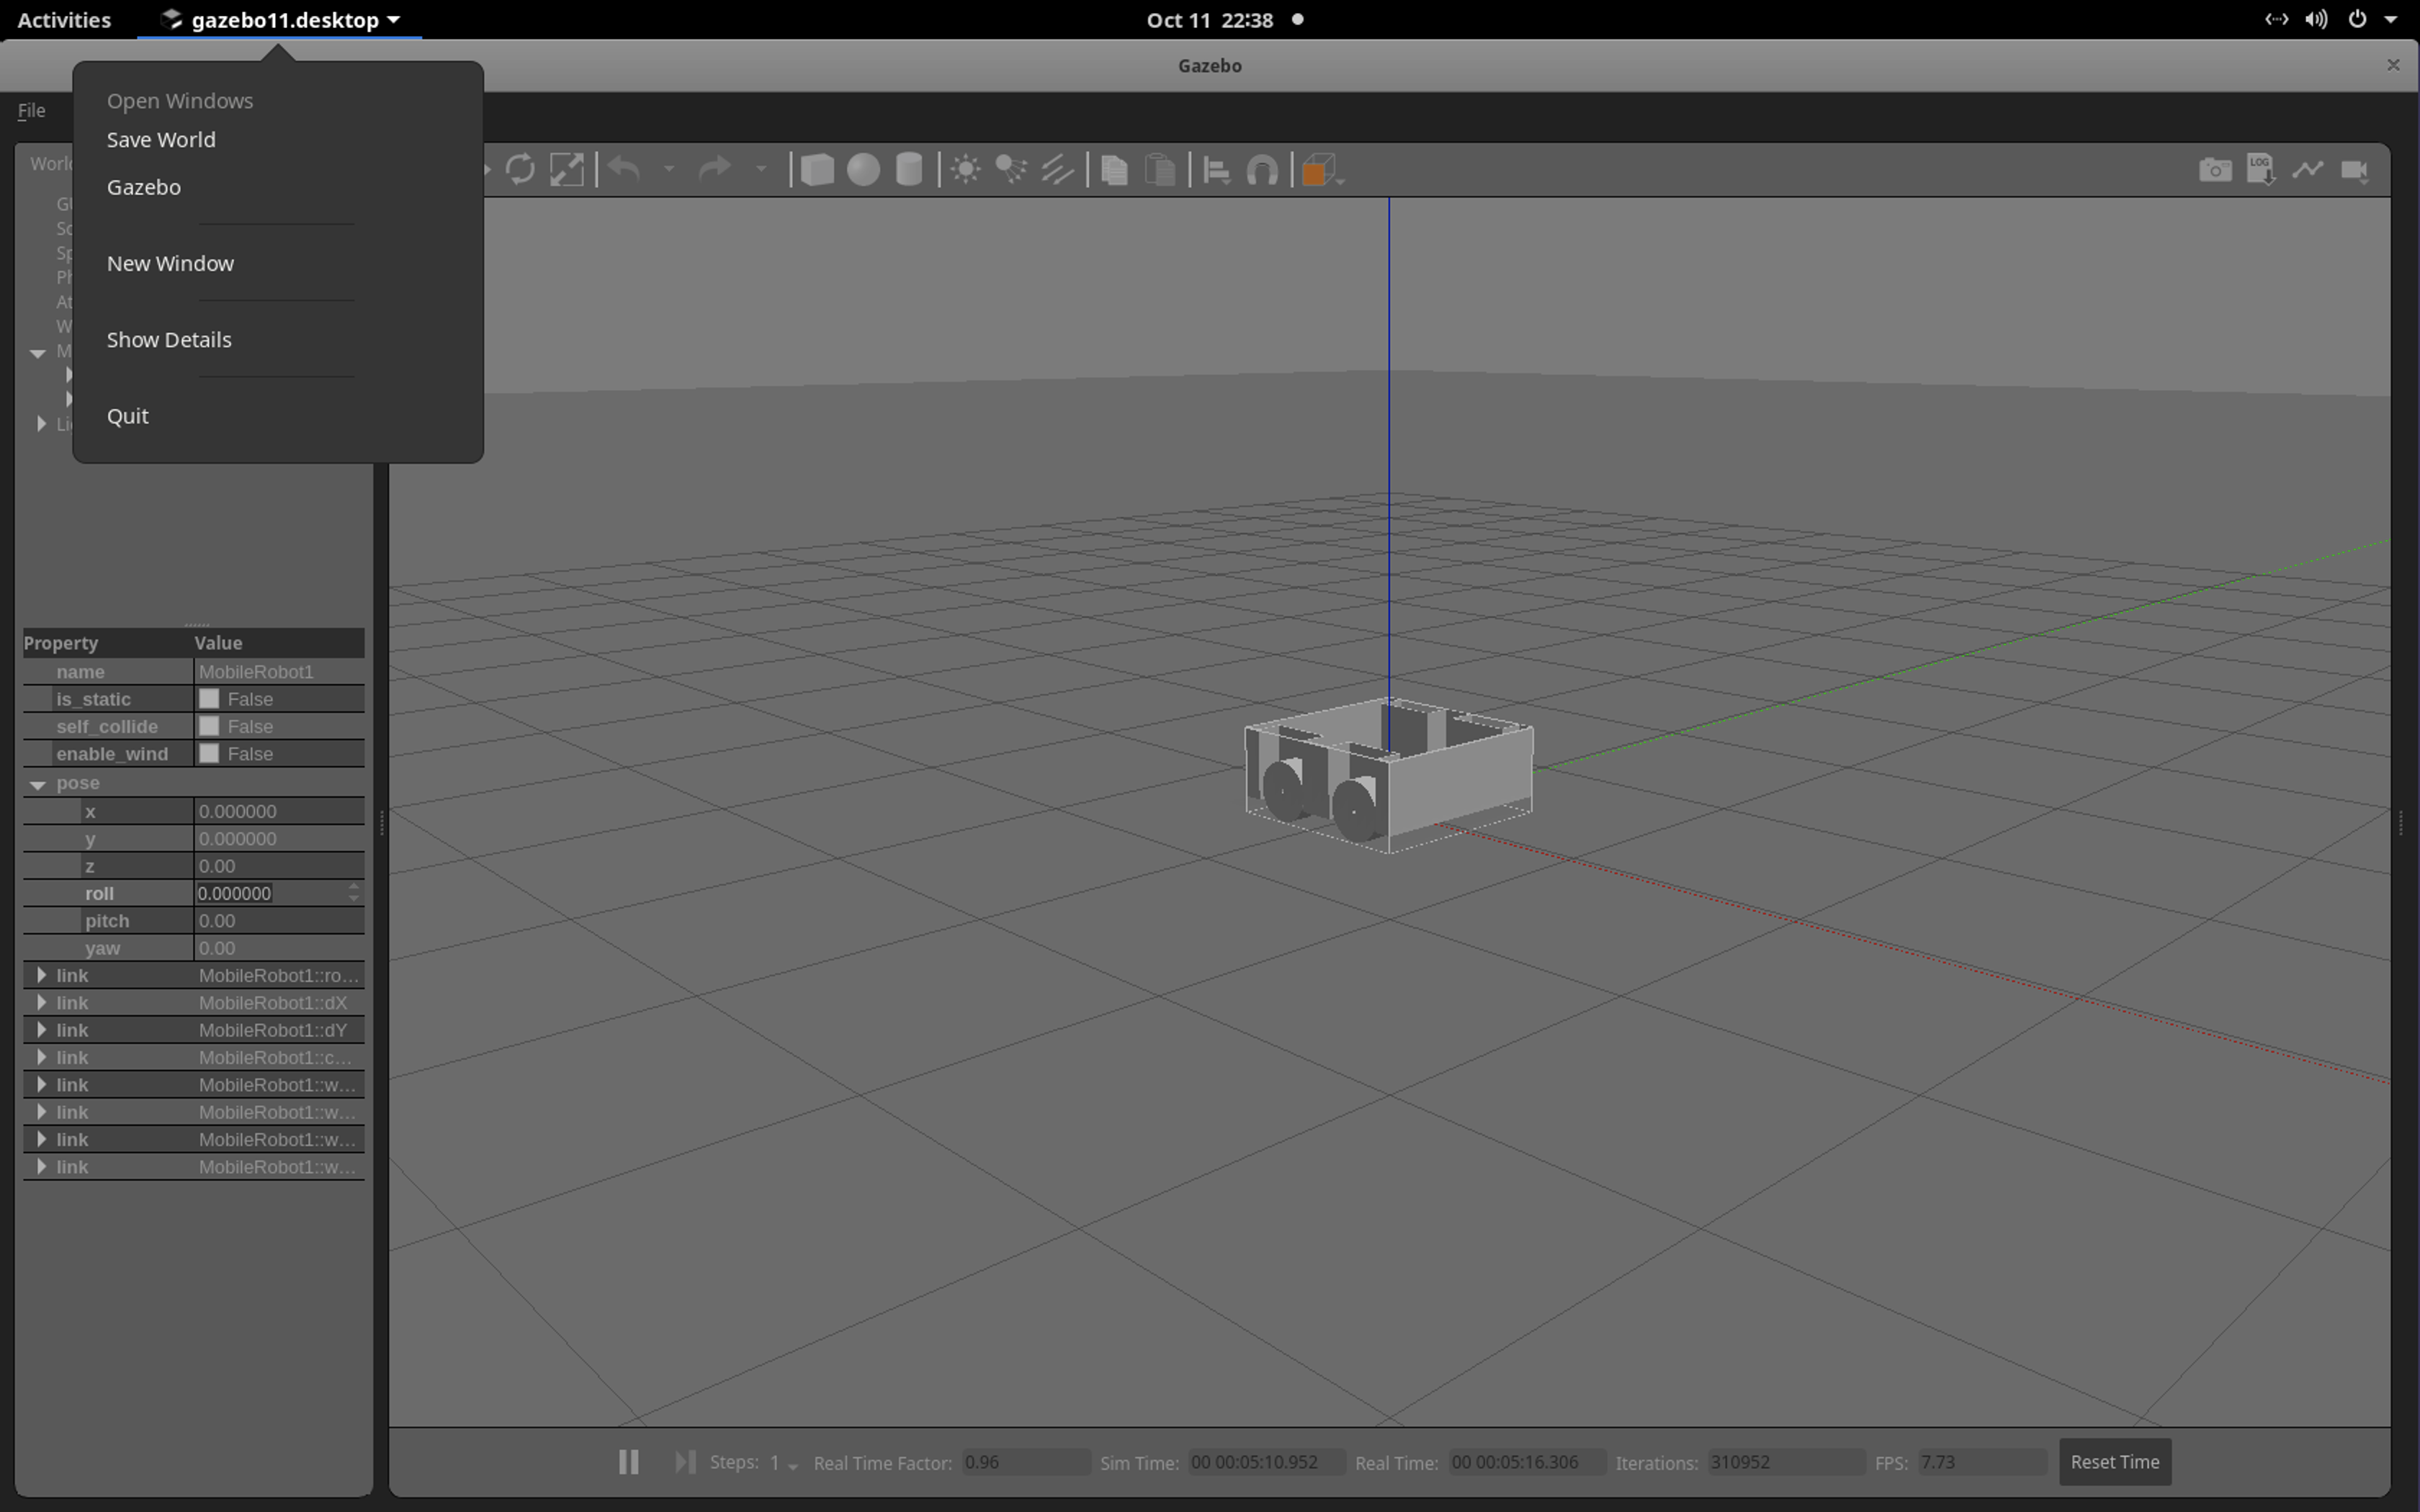Collapse the pose section
The width and height of the screenshot is (2420, 1512).
coord(39,783)
